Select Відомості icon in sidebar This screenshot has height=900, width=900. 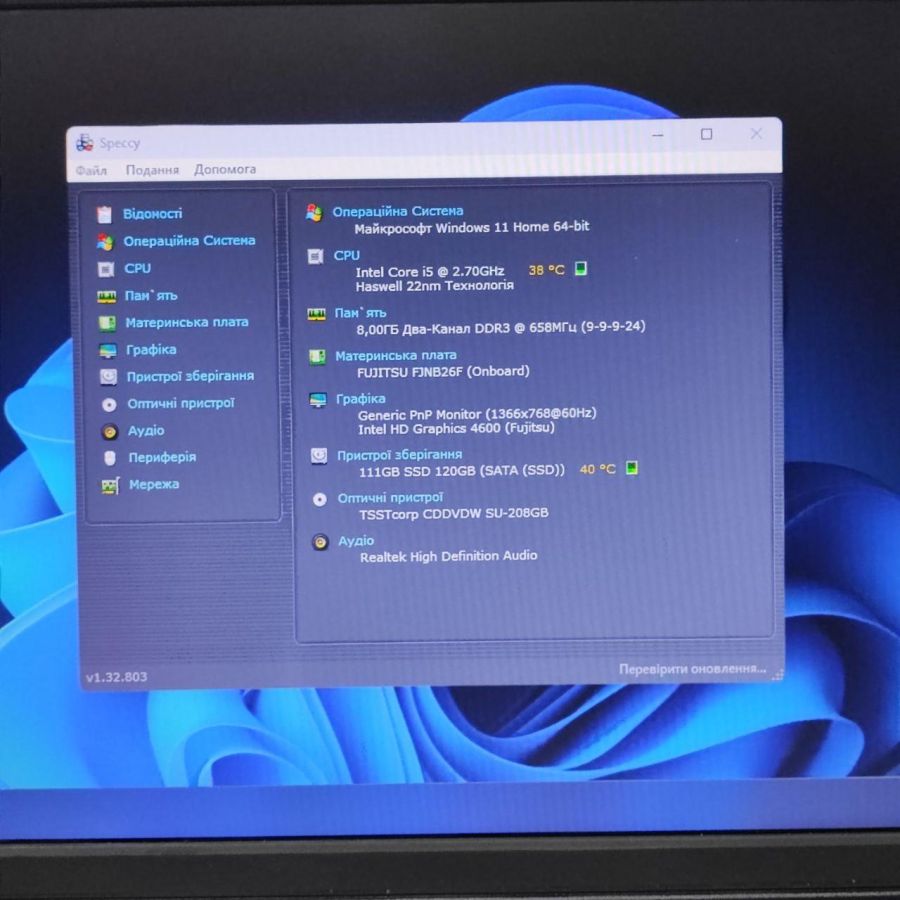coord(104,214)
